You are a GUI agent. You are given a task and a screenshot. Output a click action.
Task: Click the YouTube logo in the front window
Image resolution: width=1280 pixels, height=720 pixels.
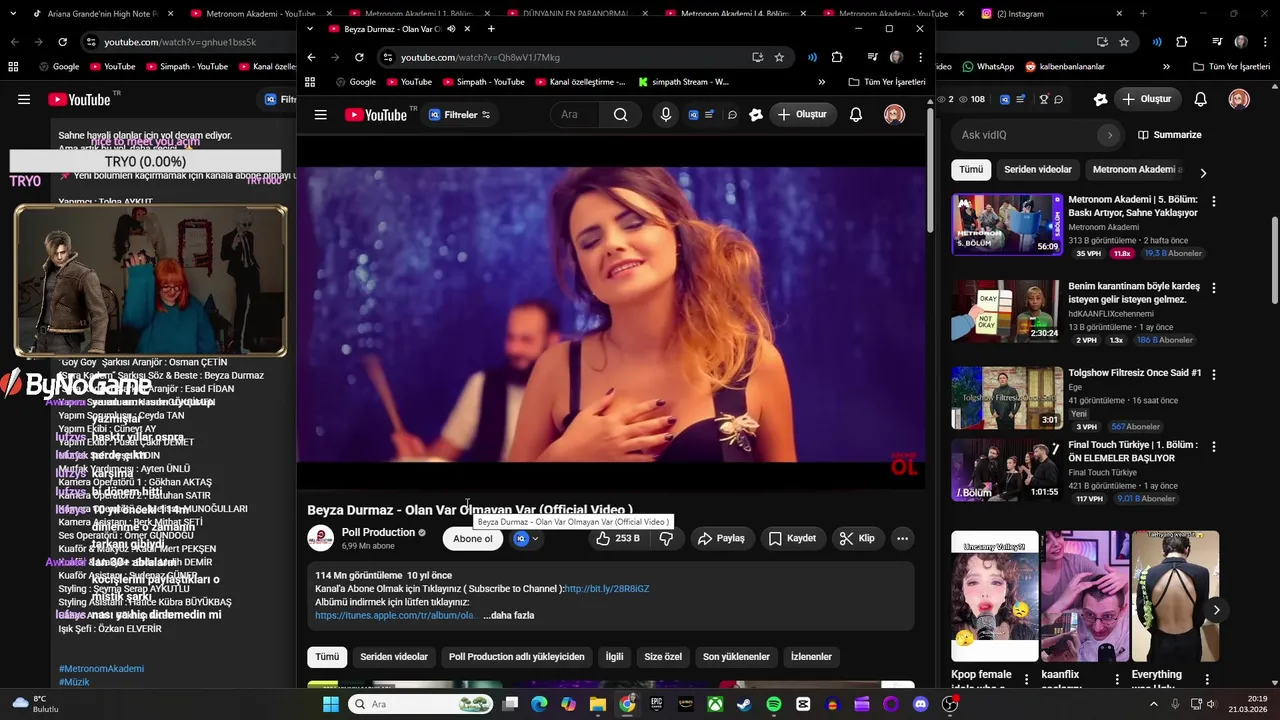pyautogui.click(x=376, y=115)
